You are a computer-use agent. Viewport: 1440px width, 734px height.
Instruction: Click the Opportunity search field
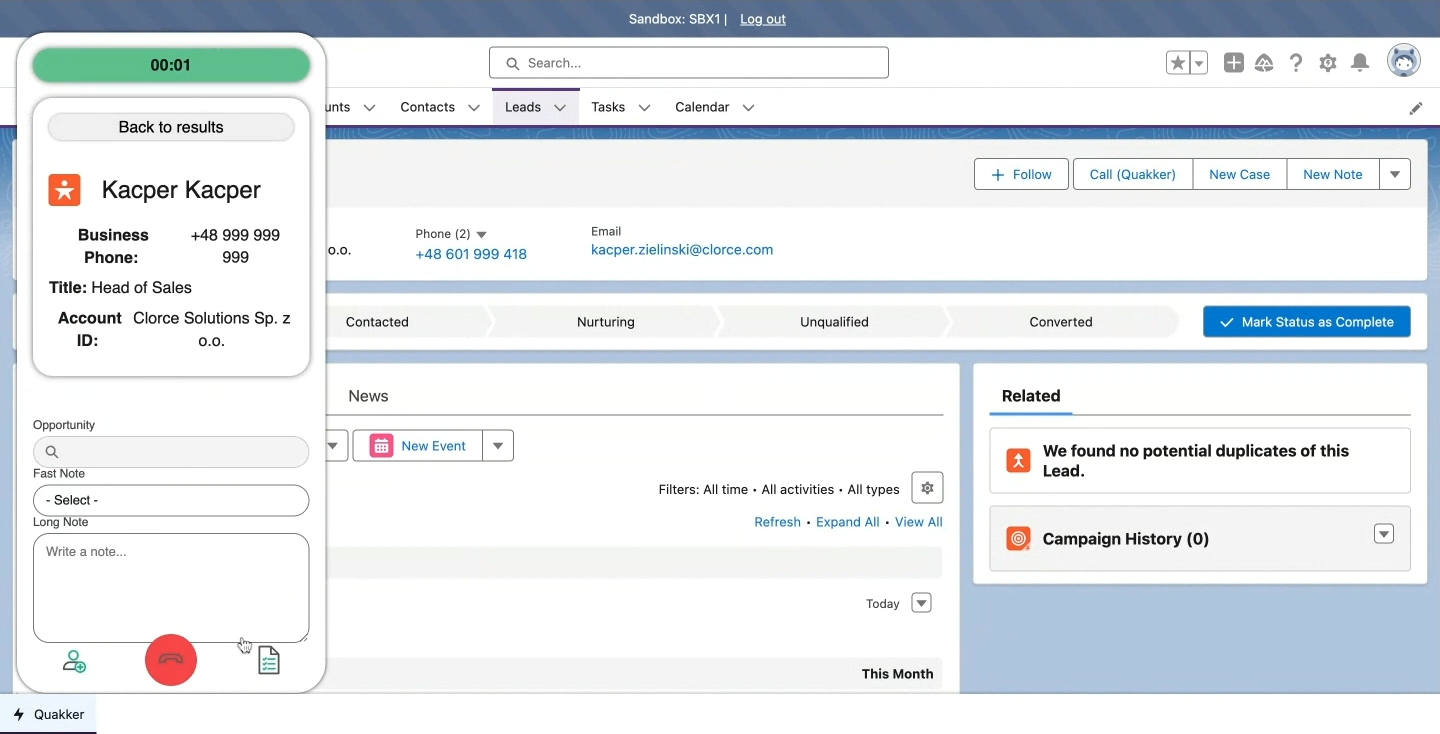click(x=171, y=452)
